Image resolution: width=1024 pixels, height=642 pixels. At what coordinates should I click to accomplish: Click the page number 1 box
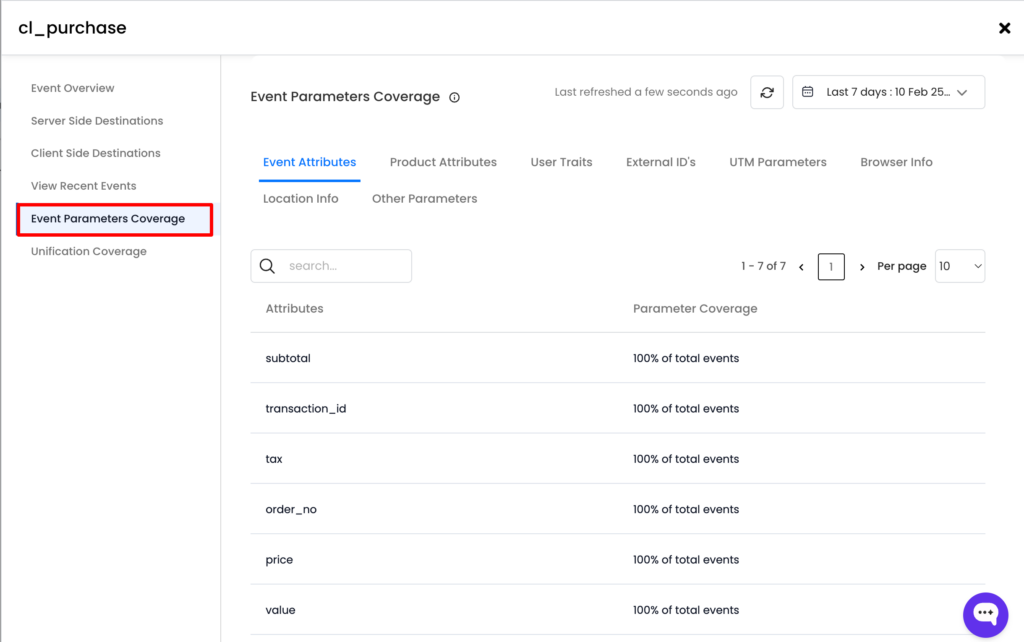pyautogui.click(x=831, y=266)
